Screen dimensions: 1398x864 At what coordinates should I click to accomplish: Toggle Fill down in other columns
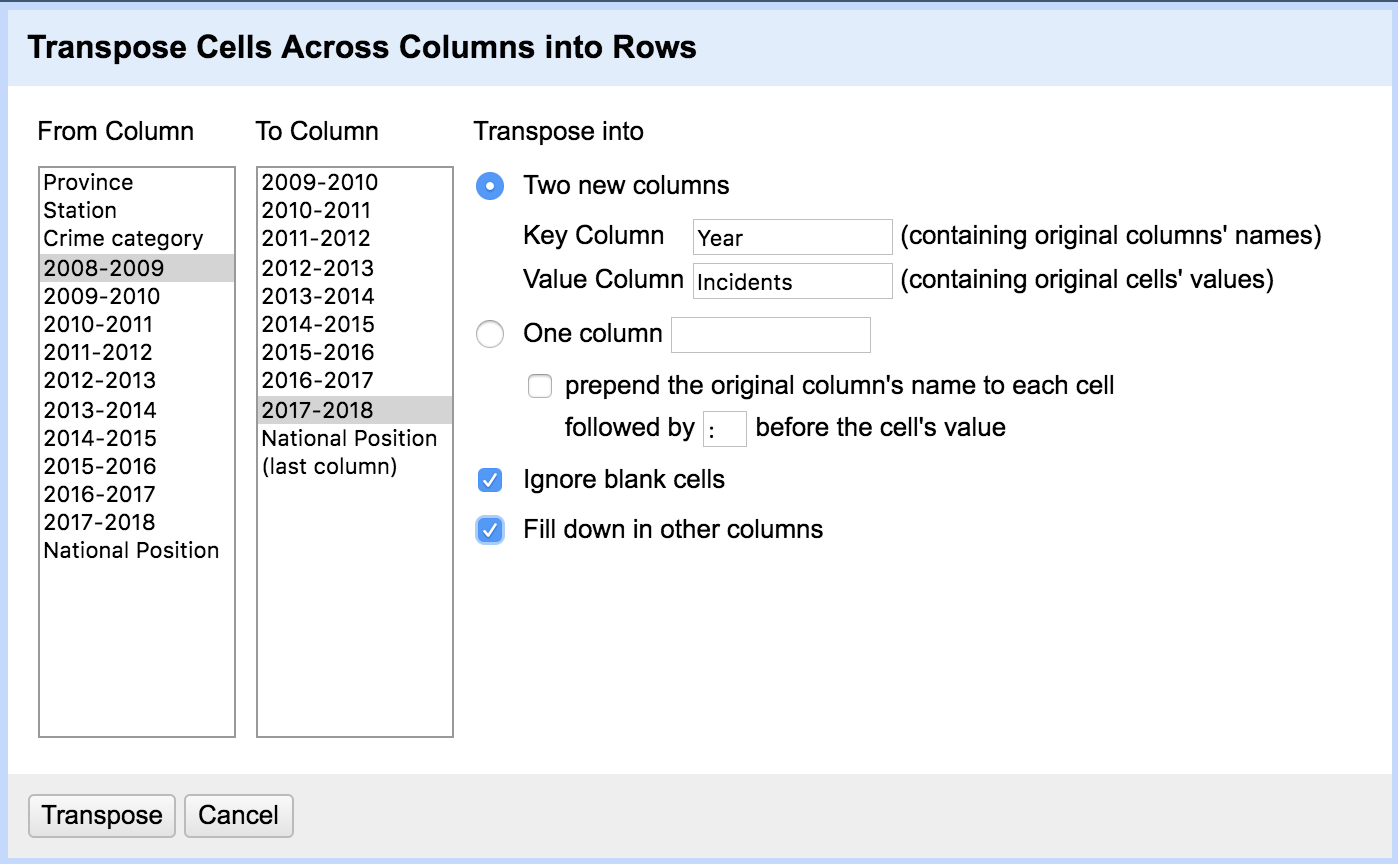click(490, 530)
